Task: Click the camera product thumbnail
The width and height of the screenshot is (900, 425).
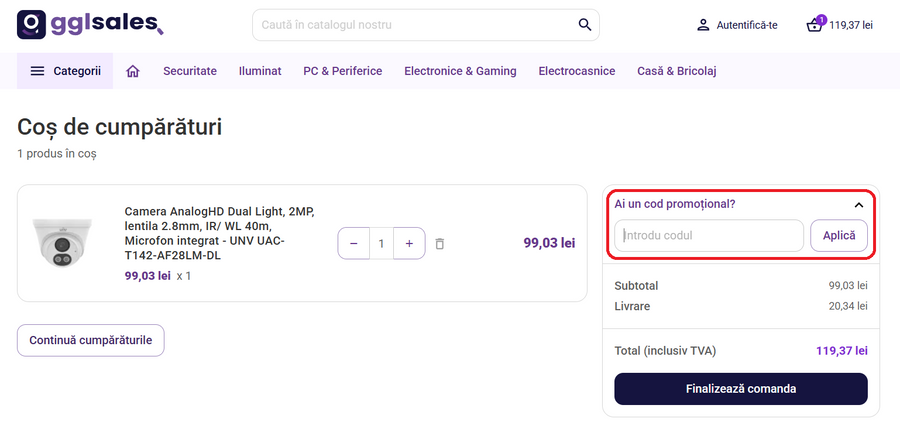Action: 62,242
